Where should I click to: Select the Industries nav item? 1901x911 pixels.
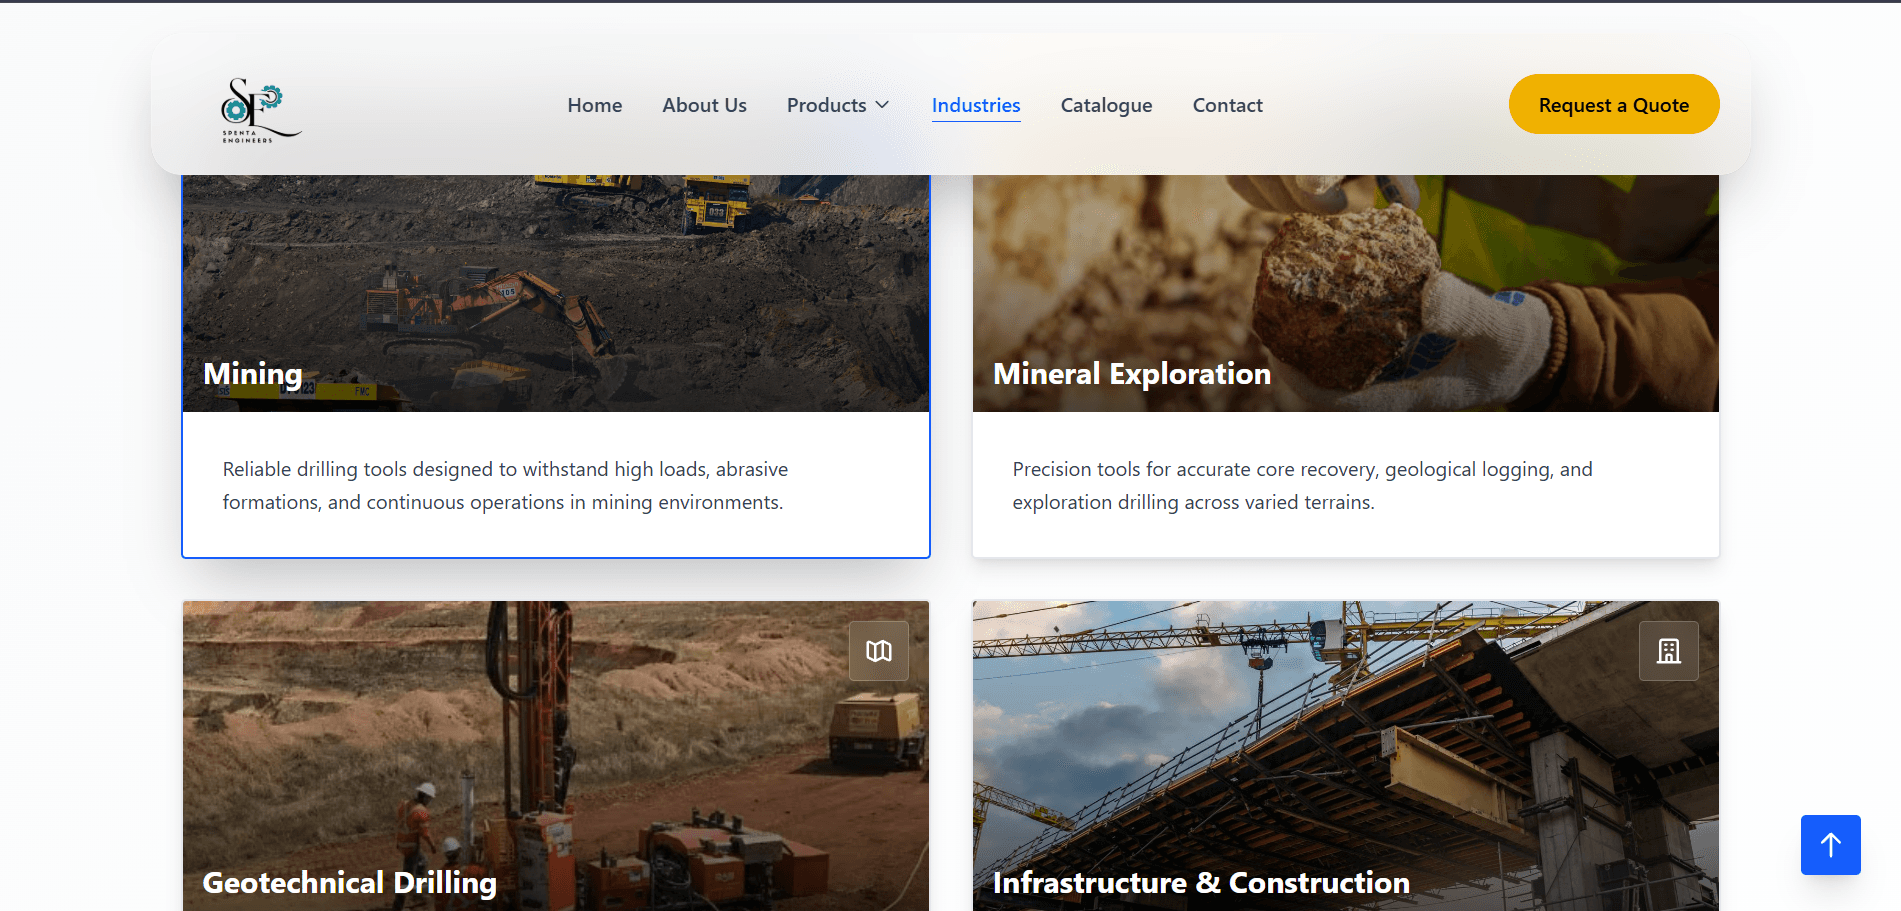tap(976, 105)
